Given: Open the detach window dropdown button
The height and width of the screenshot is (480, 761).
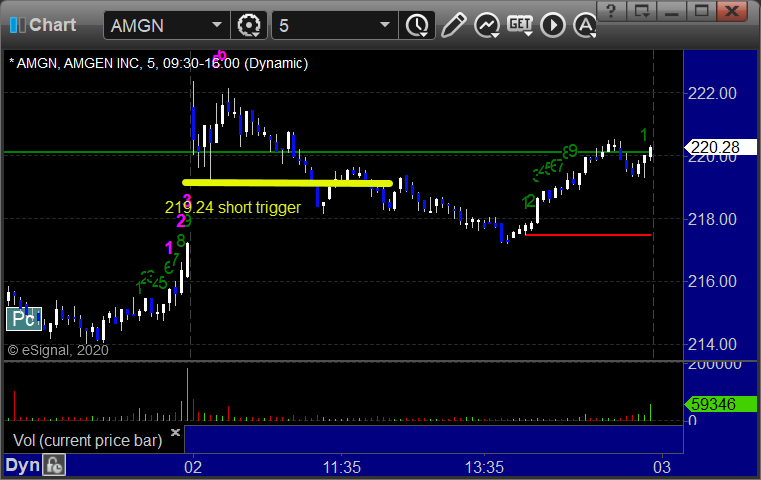Looking at the screenshot, I should pos(642,11).
